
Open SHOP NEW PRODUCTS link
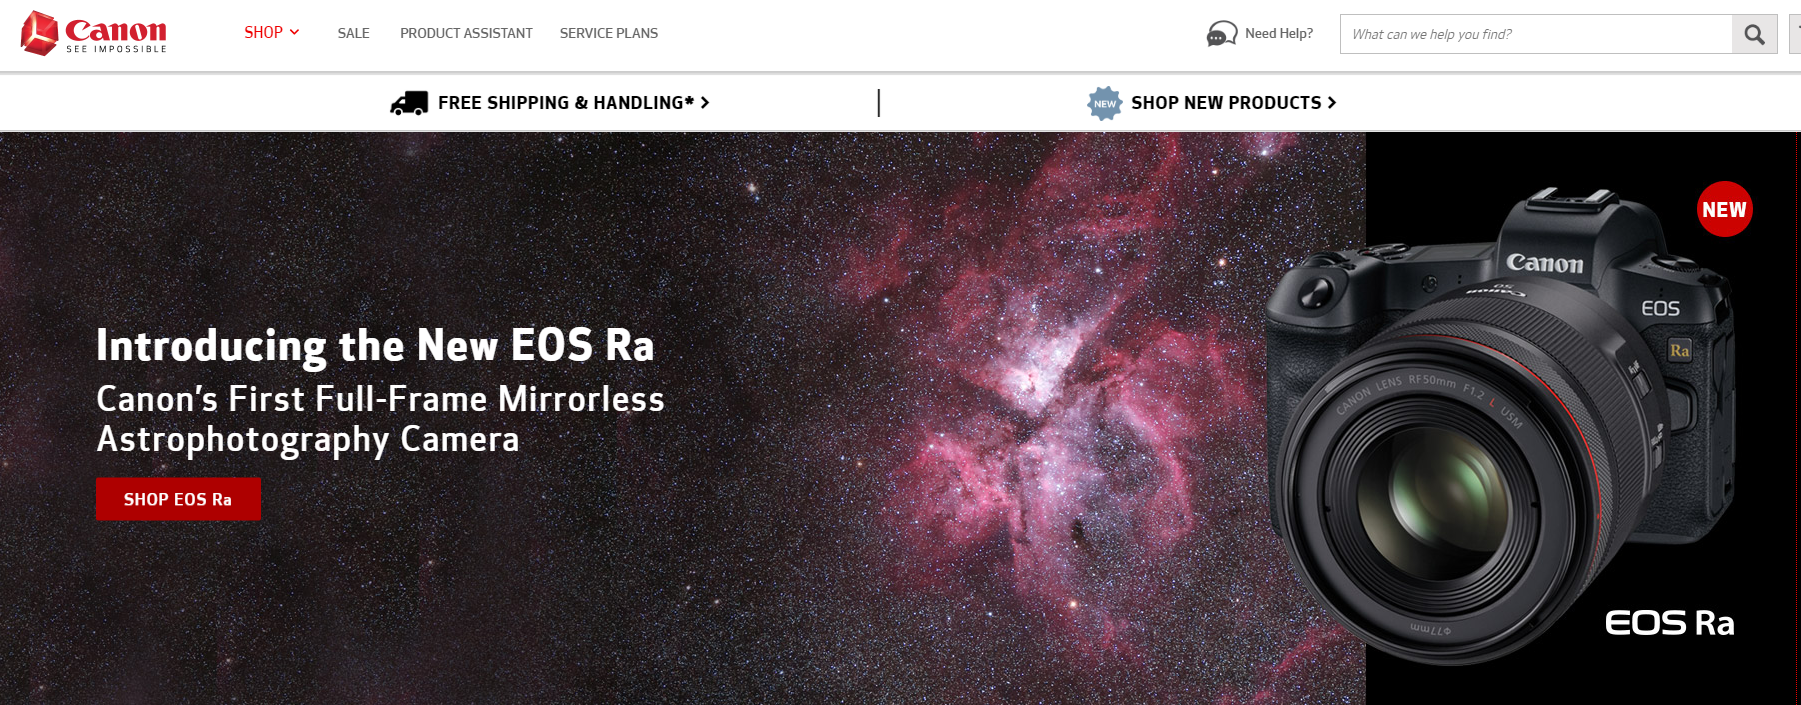(1234, 103)
